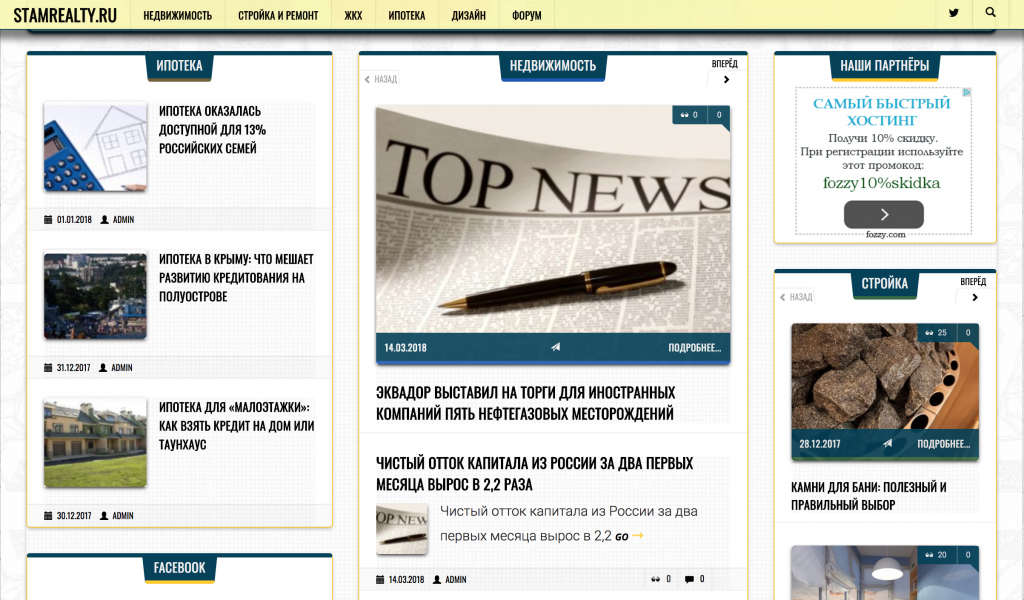Go back in Недвижимость slider
The height and width of the screenshot is (600, 1024).
[x=380, y=79]
